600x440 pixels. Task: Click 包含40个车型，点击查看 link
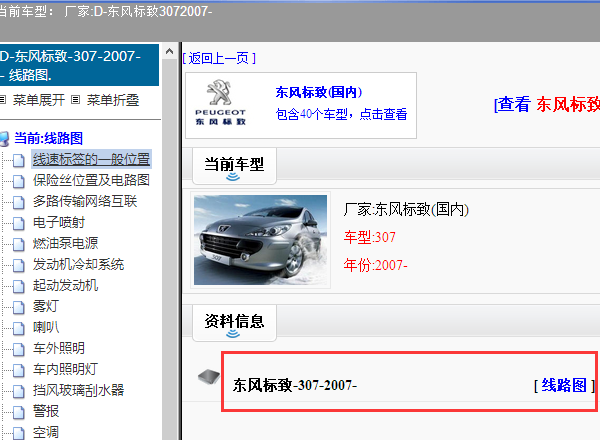[341, 114]
